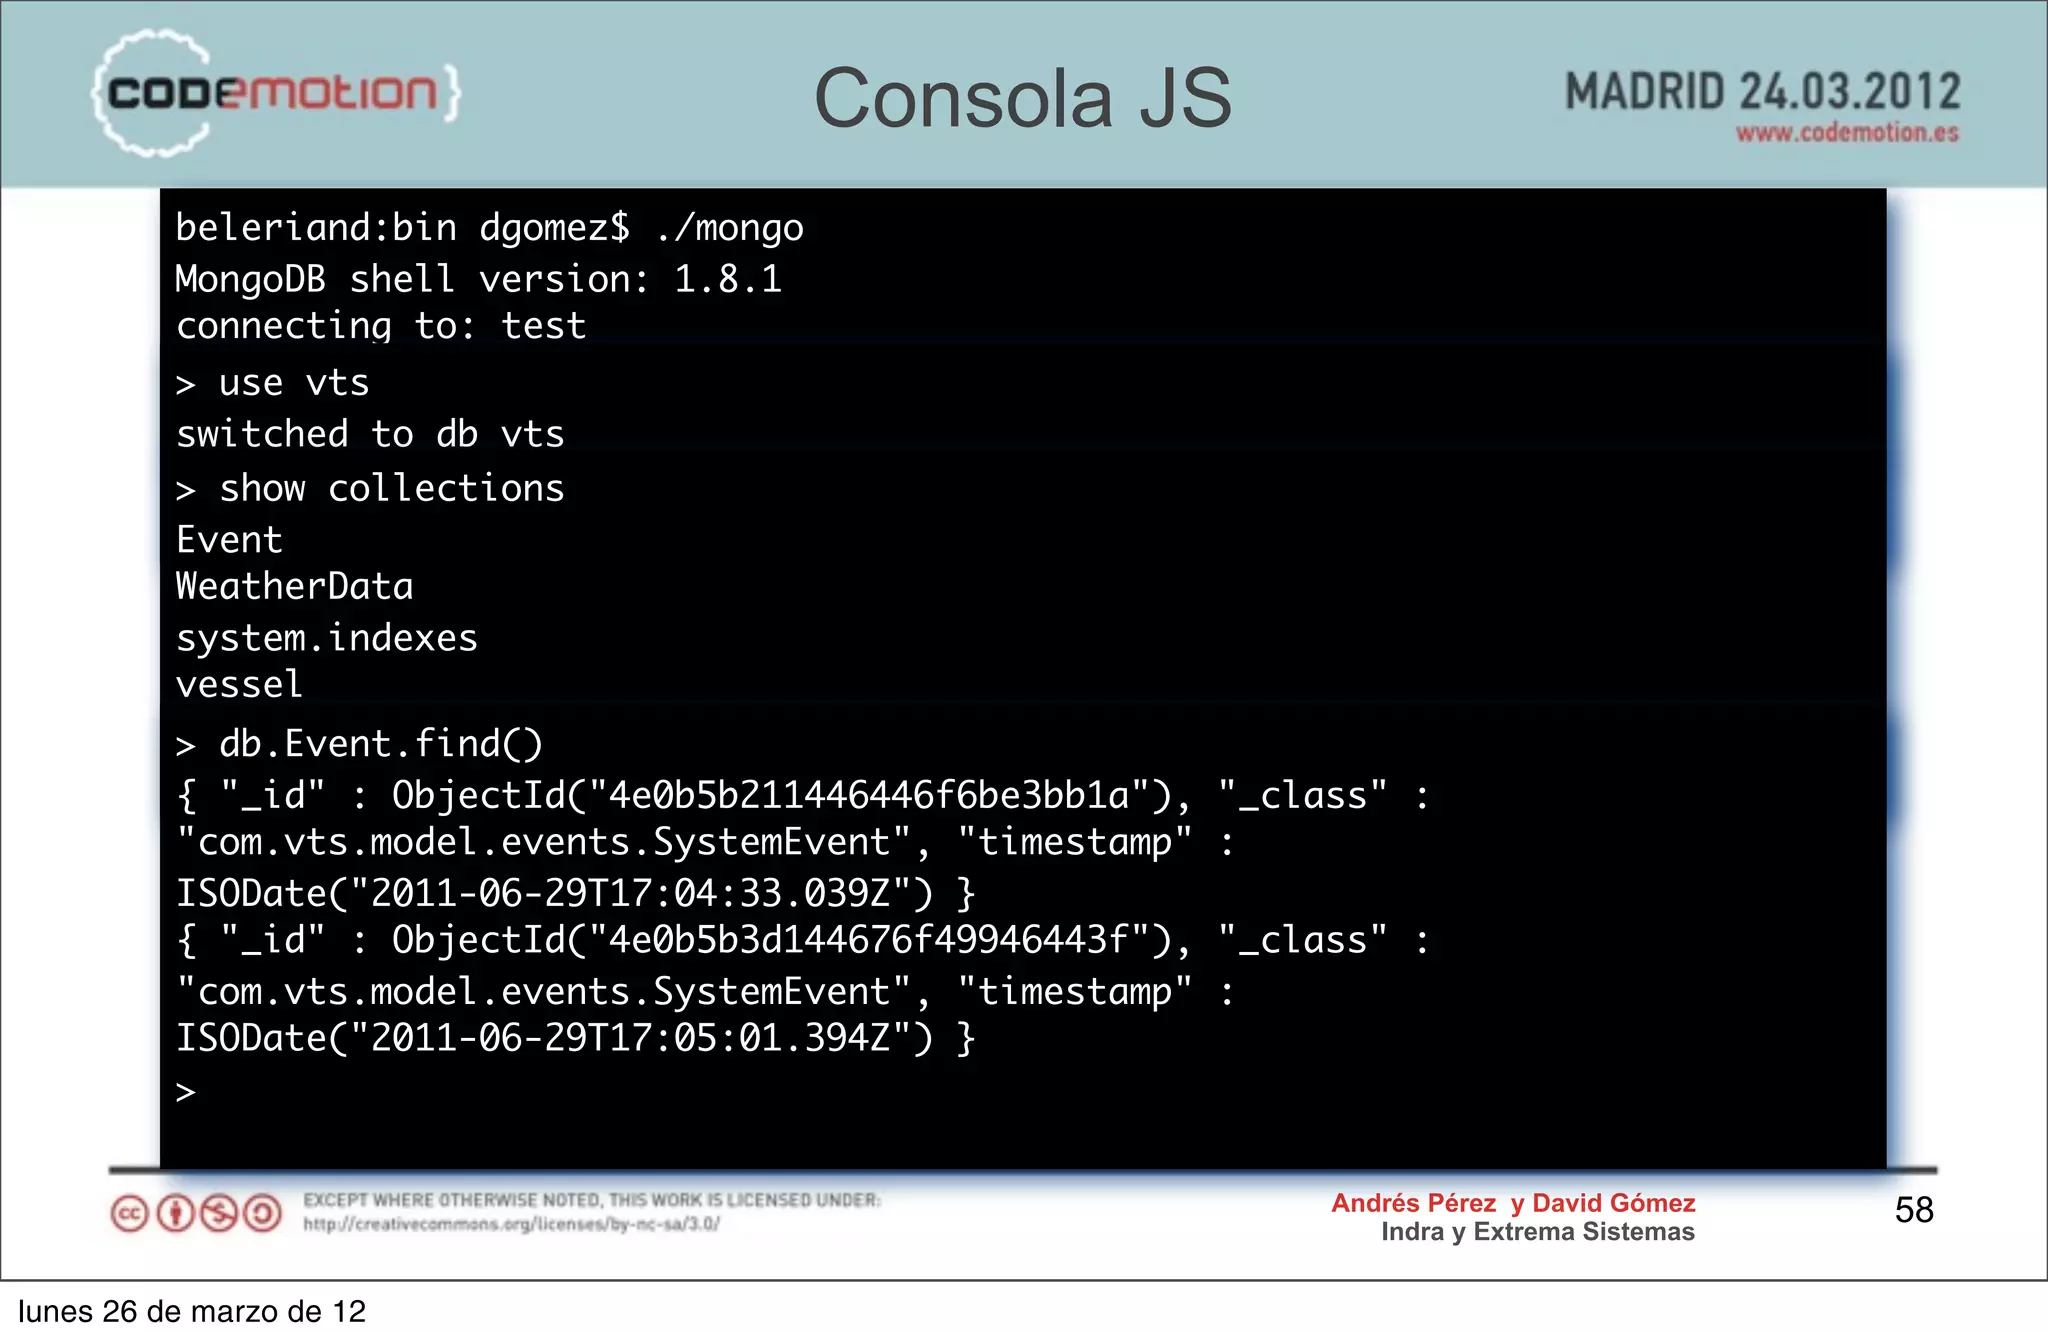The height and width of the screenshot is (1332, 2048).
Task: Click the CC NonCommercial dollar icon
Action: pyautogui.click(x=219, y=1213)
